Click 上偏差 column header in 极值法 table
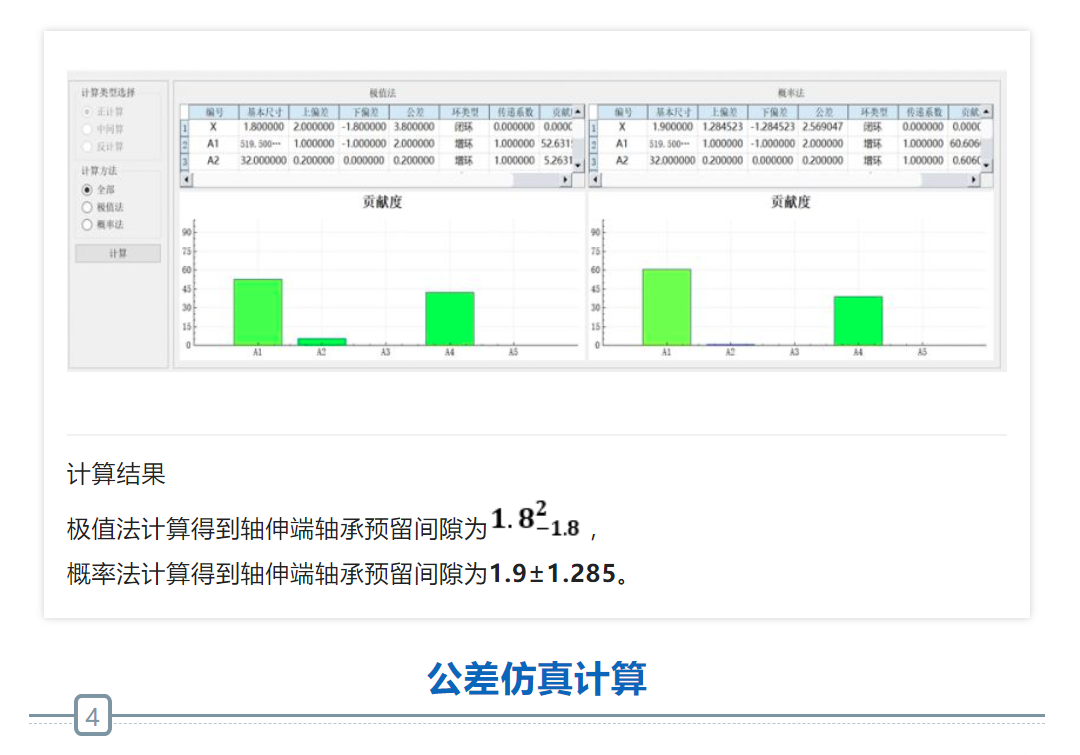1080x755 pixels. 315,112
